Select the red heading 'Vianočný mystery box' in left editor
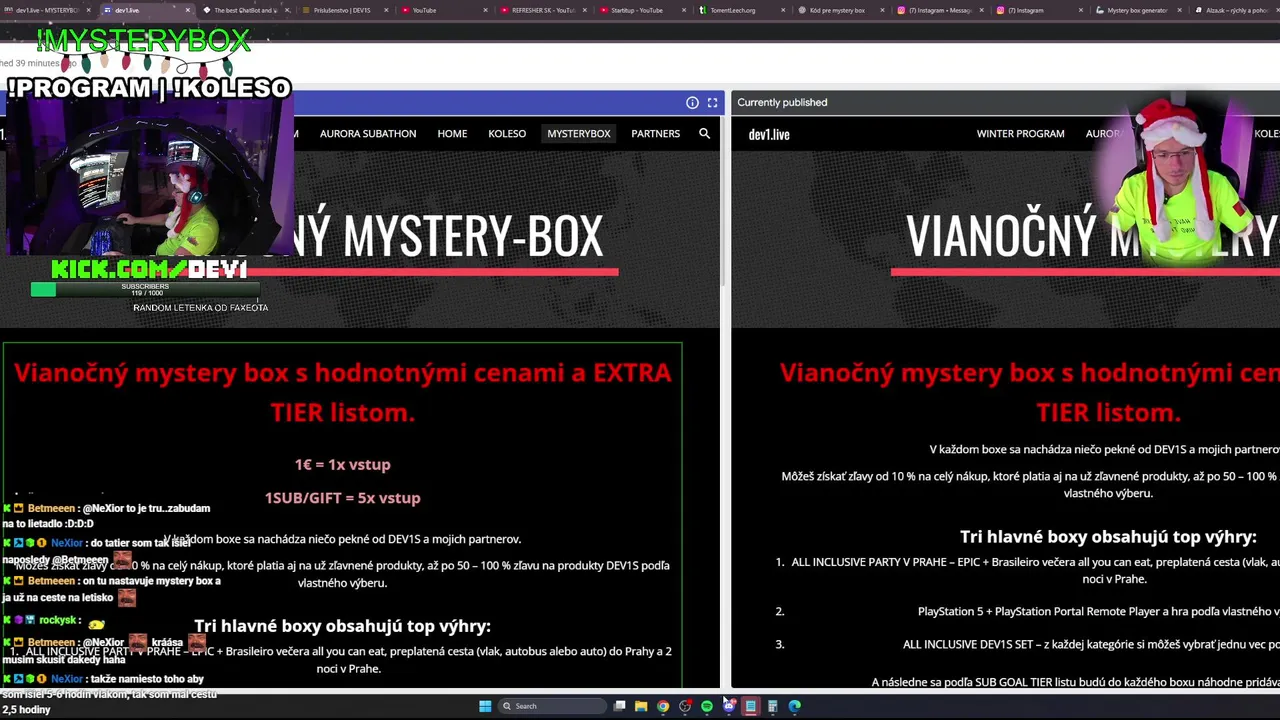Viewport: 1280px width, 720px height. (x=343, y=392)
